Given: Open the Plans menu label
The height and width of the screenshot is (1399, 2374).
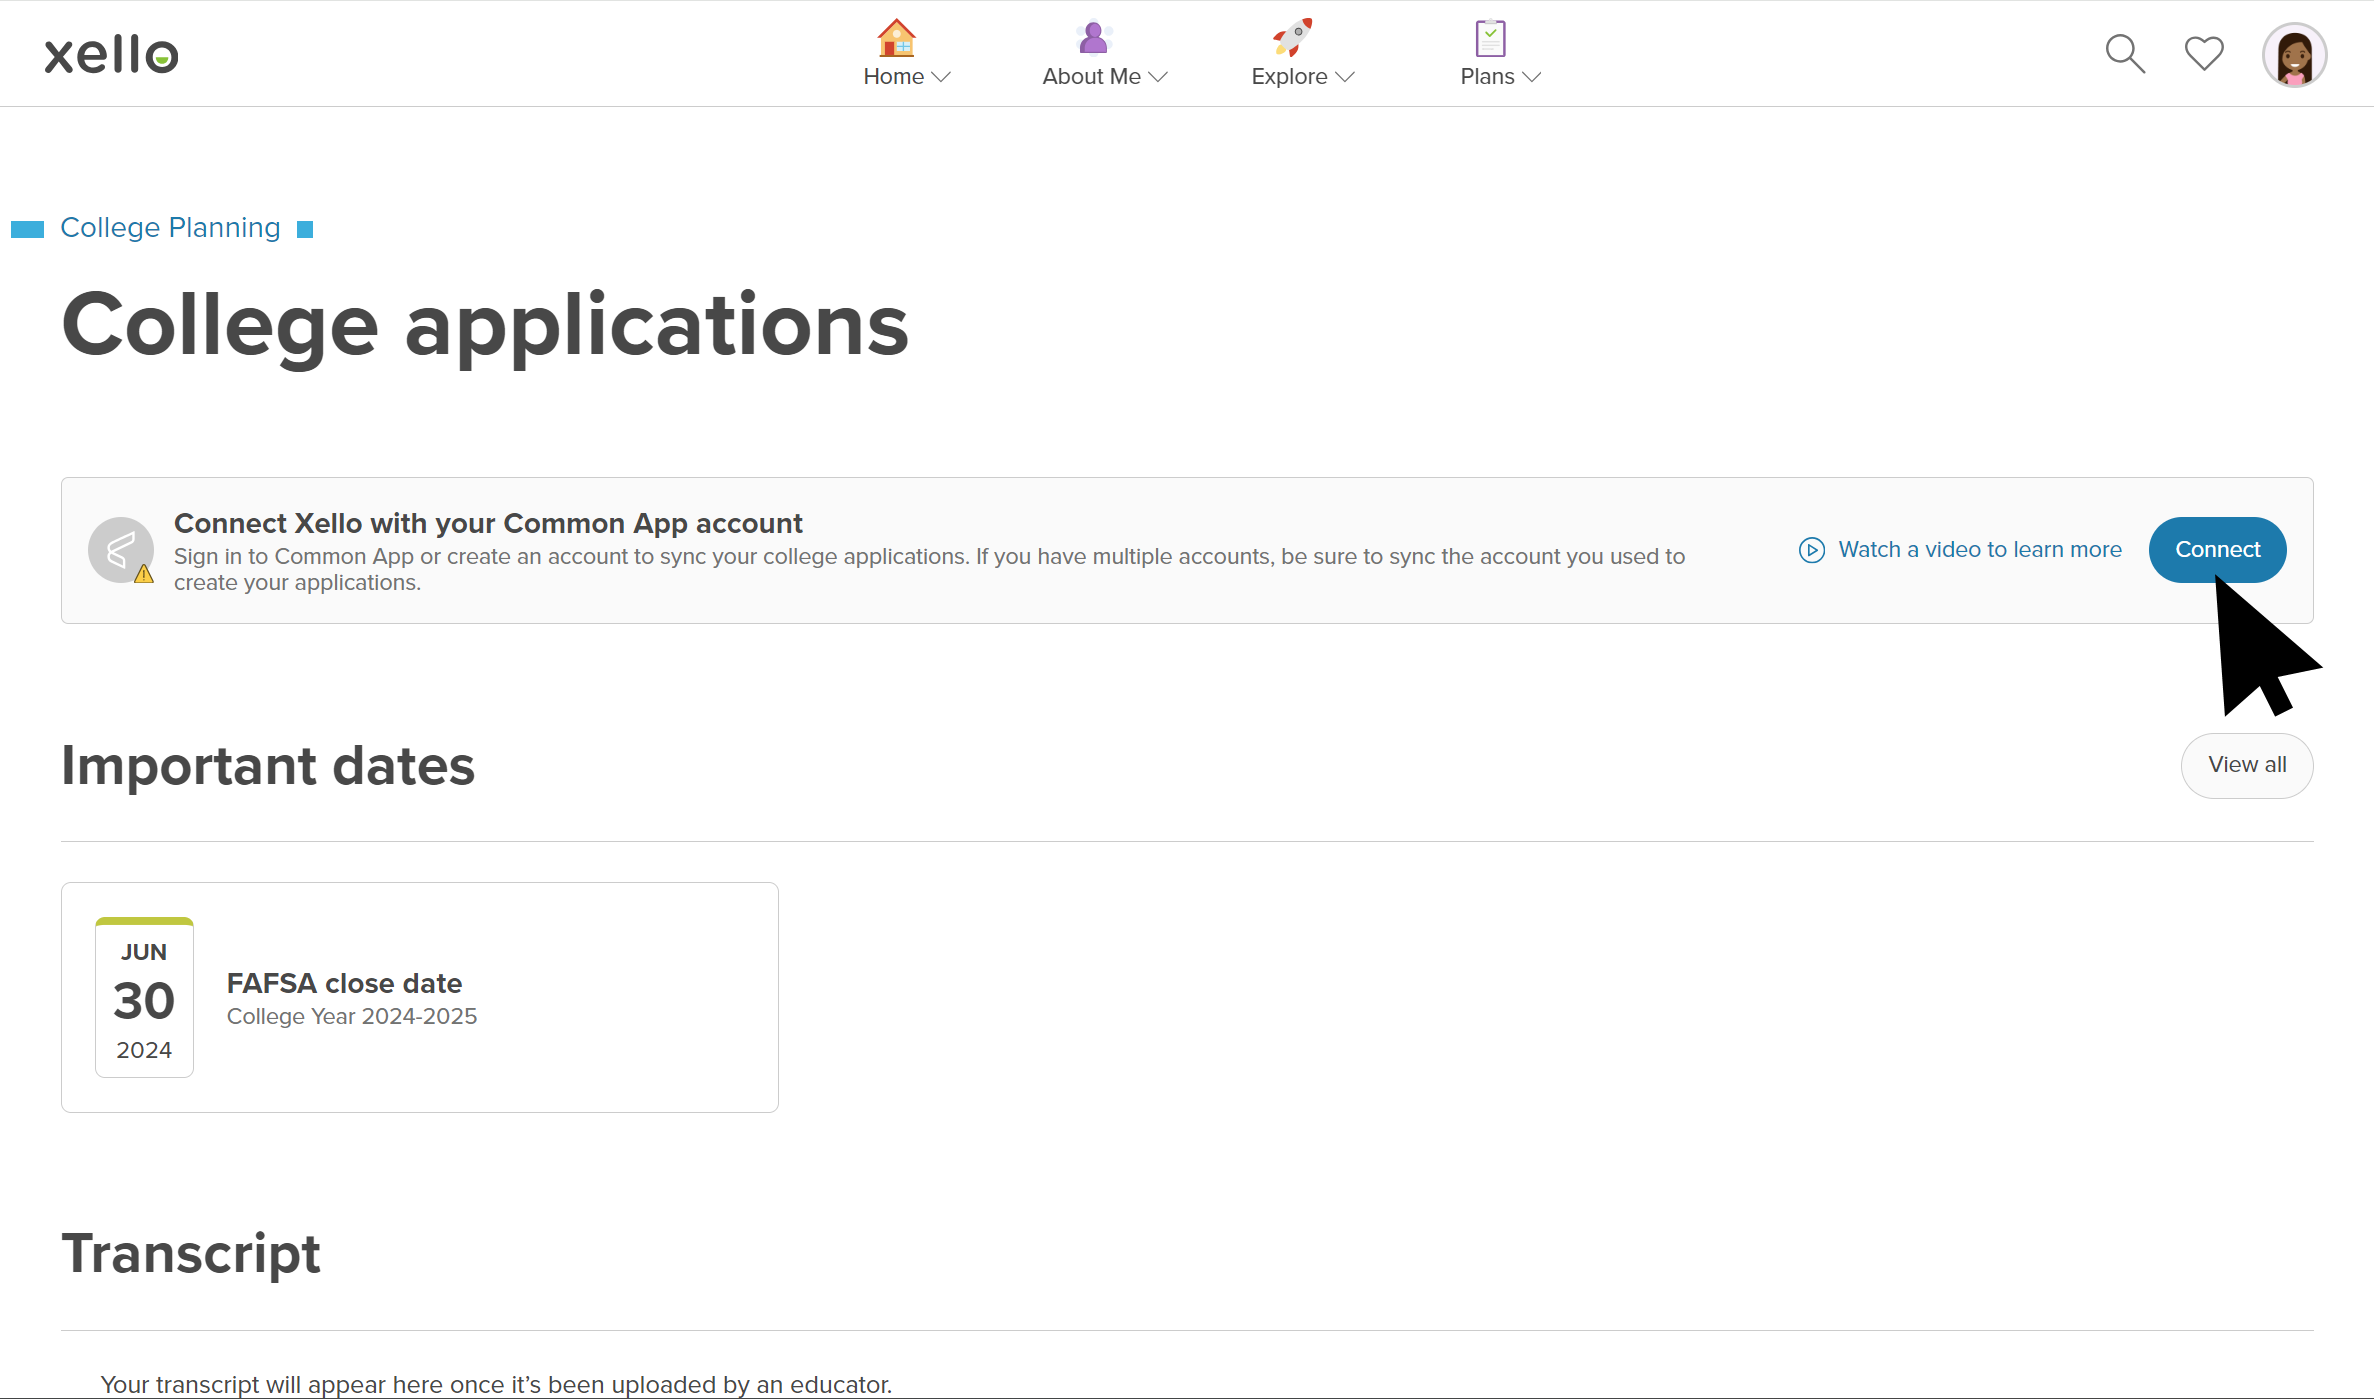Looking at the screenshot, I should (1487, 76).
